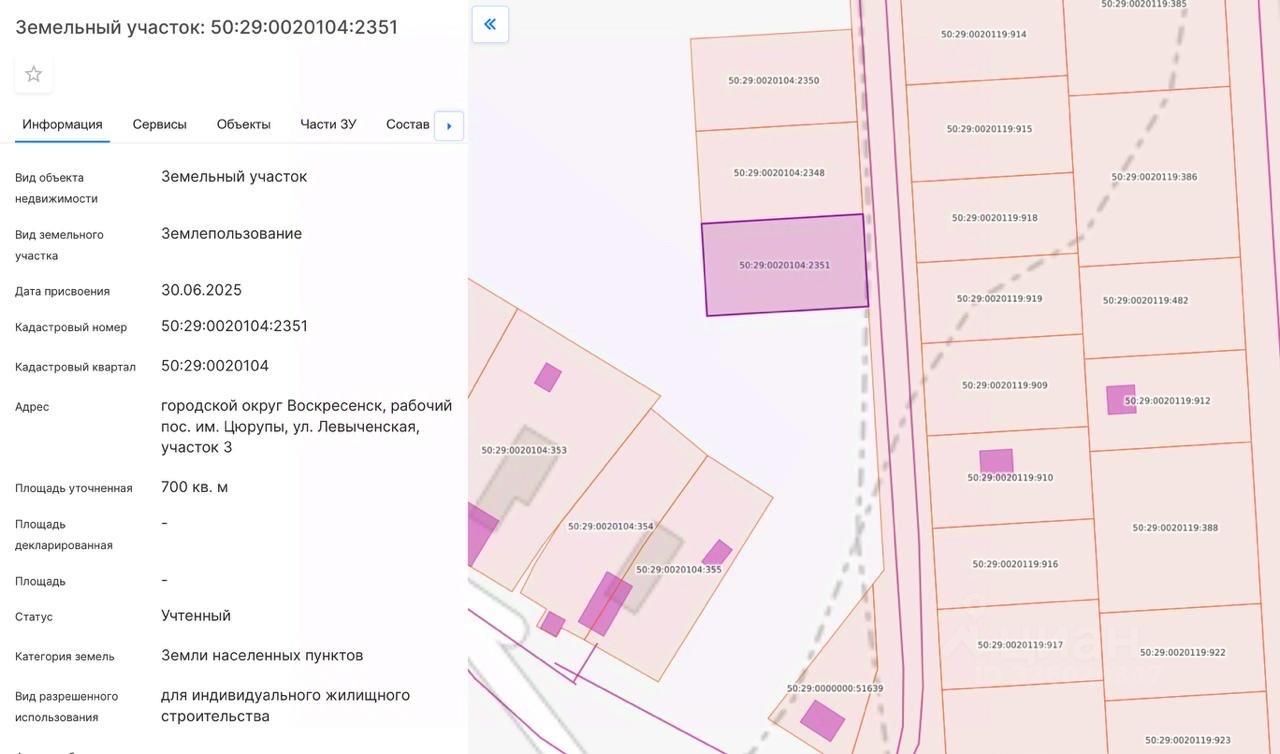Click the label Вид разрешенного использования
The height and width of the screenshot is (754, 1280).
66,707
